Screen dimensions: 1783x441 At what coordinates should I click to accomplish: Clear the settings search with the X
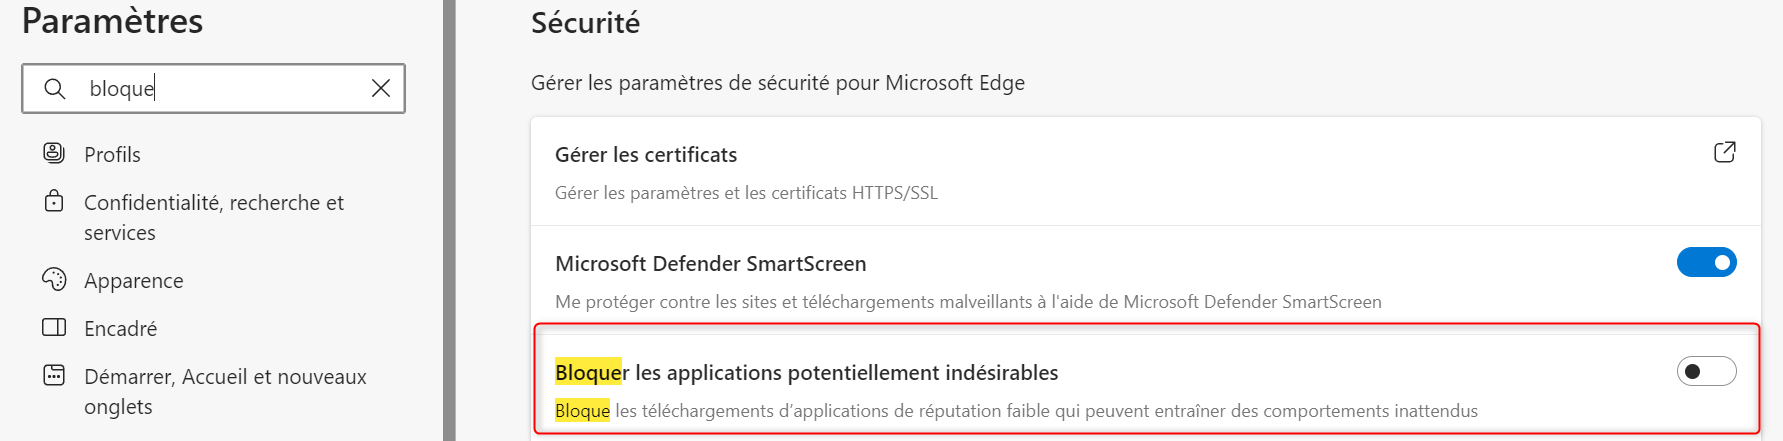381,88
